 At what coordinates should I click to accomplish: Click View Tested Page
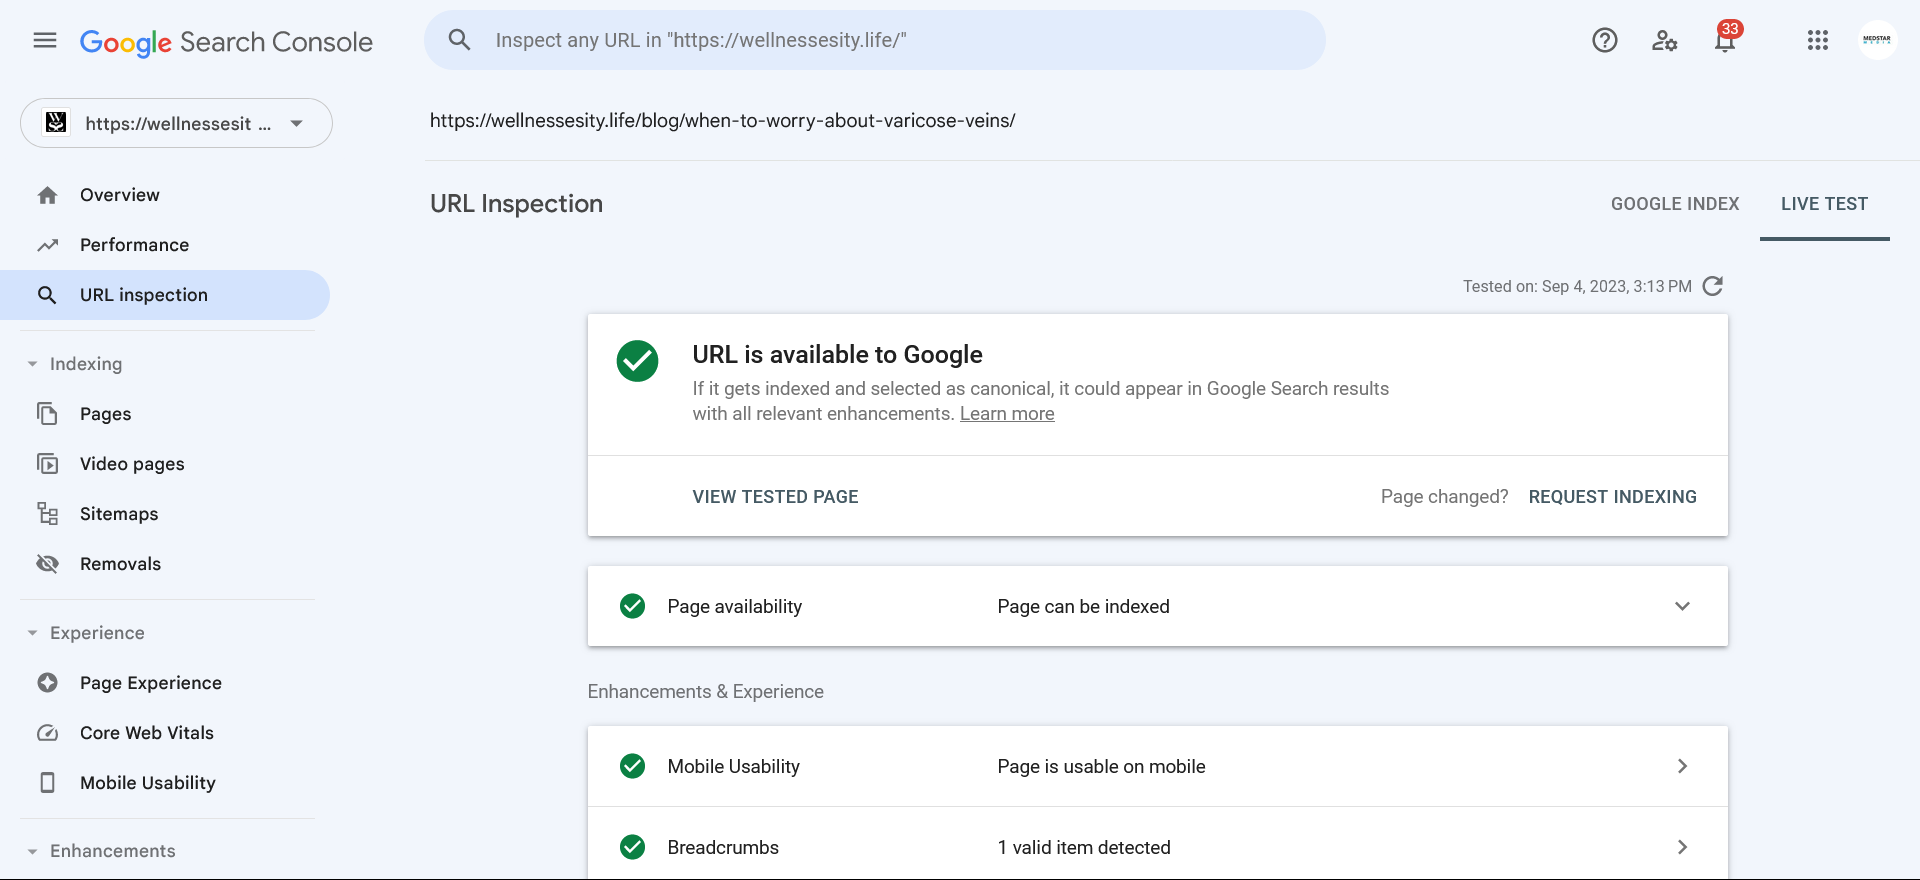(775, 497)
